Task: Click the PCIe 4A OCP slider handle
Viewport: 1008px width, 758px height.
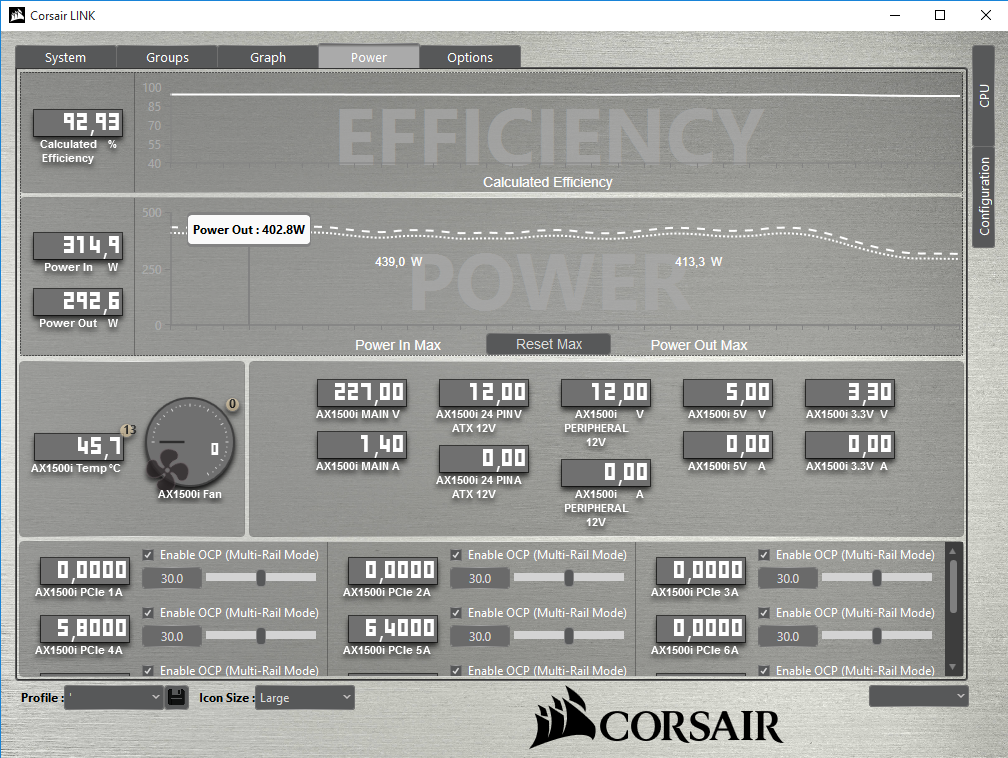Action: 261,636
